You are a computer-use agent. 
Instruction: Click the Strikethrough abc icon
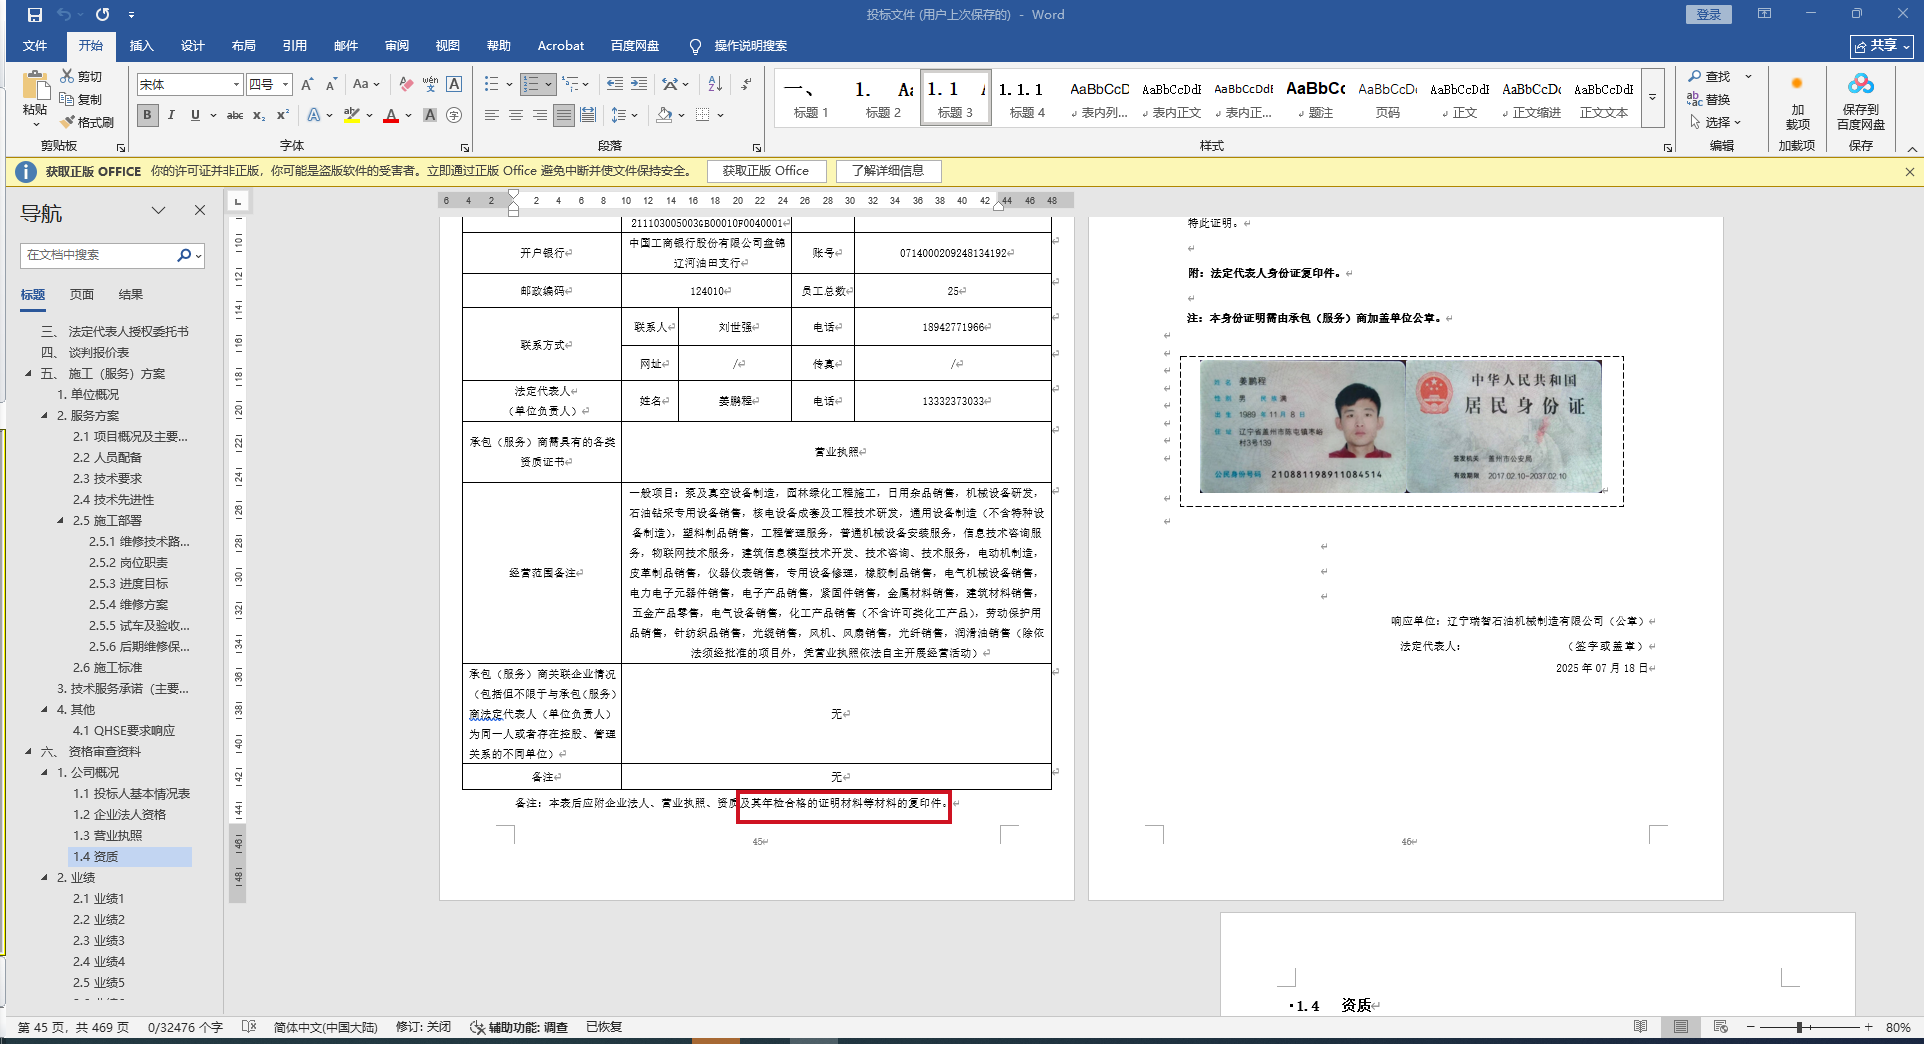point(235,116)
